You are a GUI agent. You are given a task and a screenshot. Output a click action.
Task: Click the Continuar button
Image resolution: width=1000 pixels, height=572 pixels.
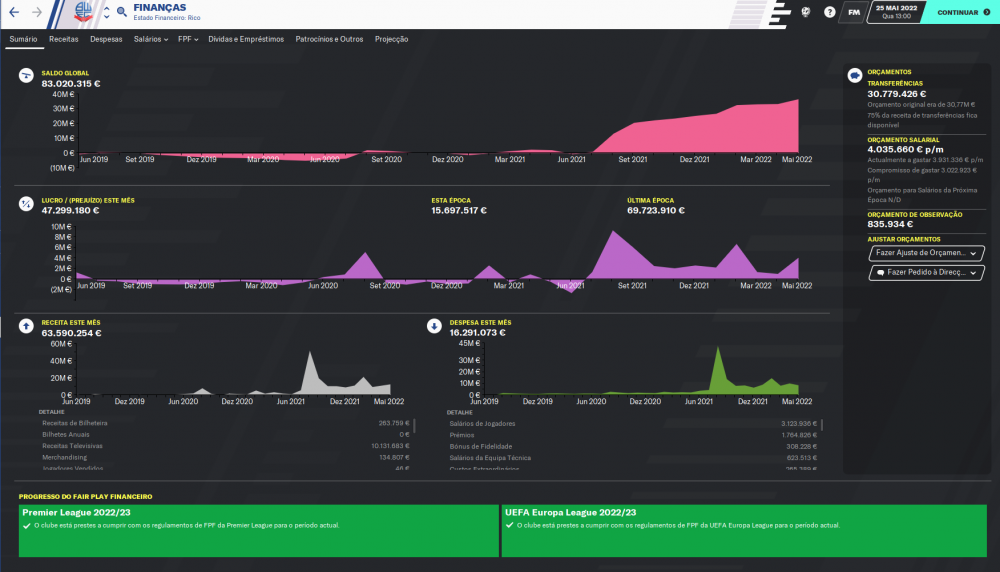point(962,12)
